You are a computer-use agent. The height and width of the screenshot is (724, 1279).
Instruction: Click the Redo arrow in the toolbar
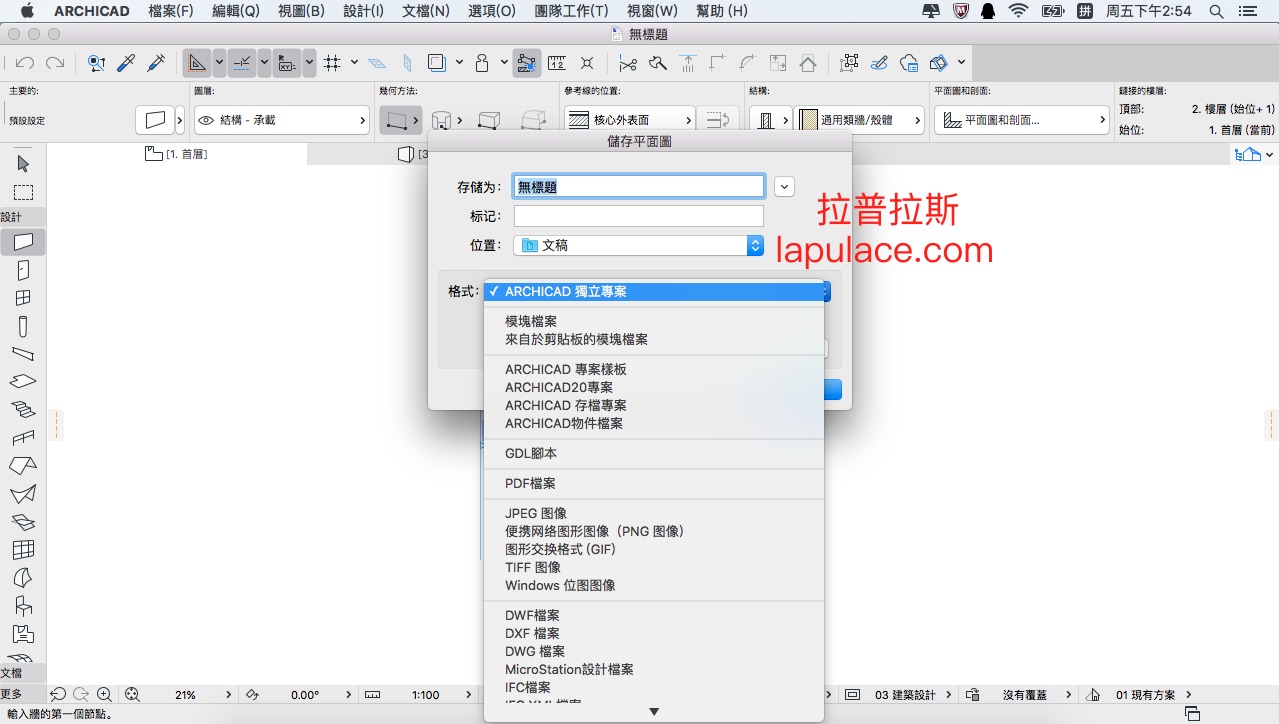pos(55,63)
